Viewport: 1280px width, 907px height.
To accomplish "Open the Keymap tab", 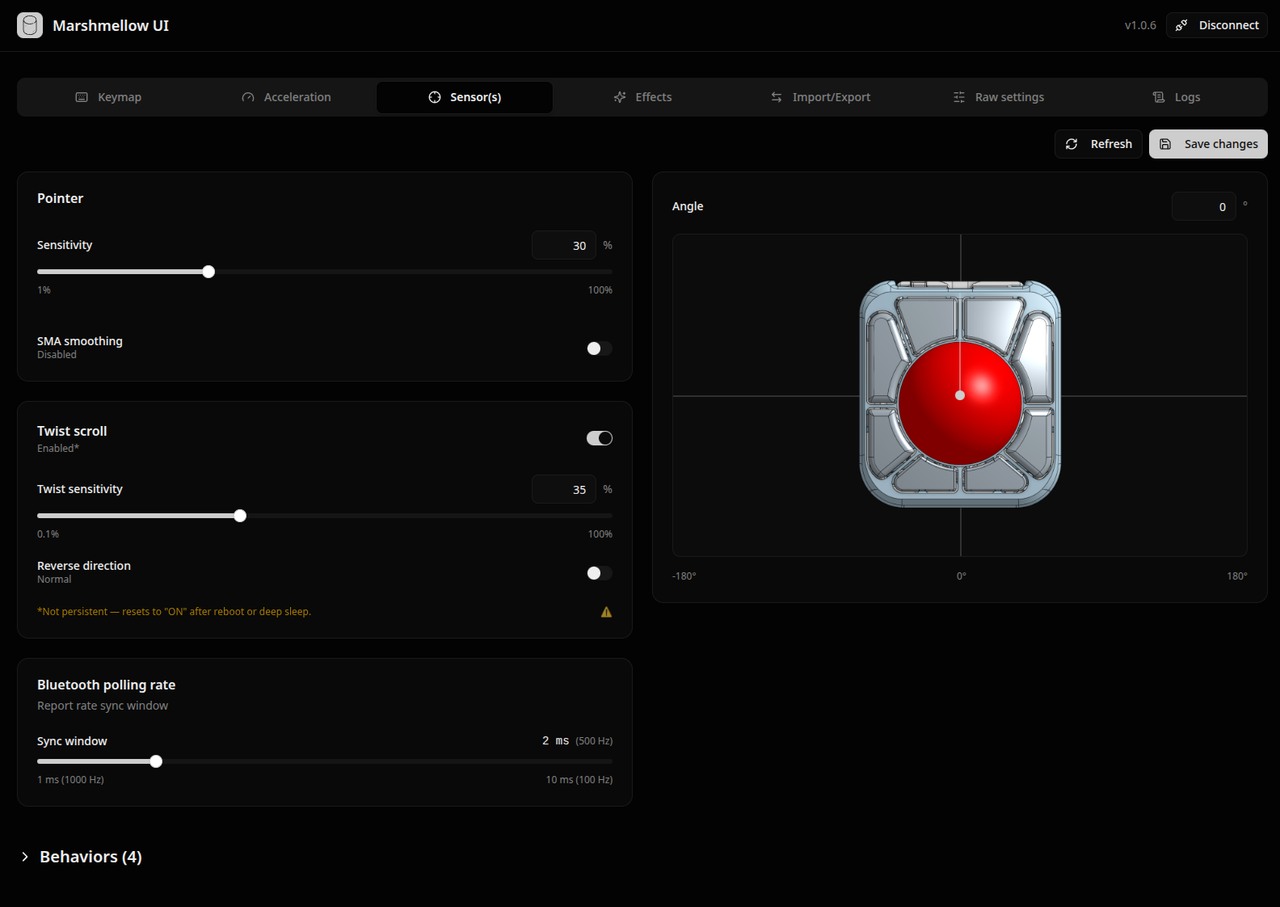I will click(x=108, y=97).
